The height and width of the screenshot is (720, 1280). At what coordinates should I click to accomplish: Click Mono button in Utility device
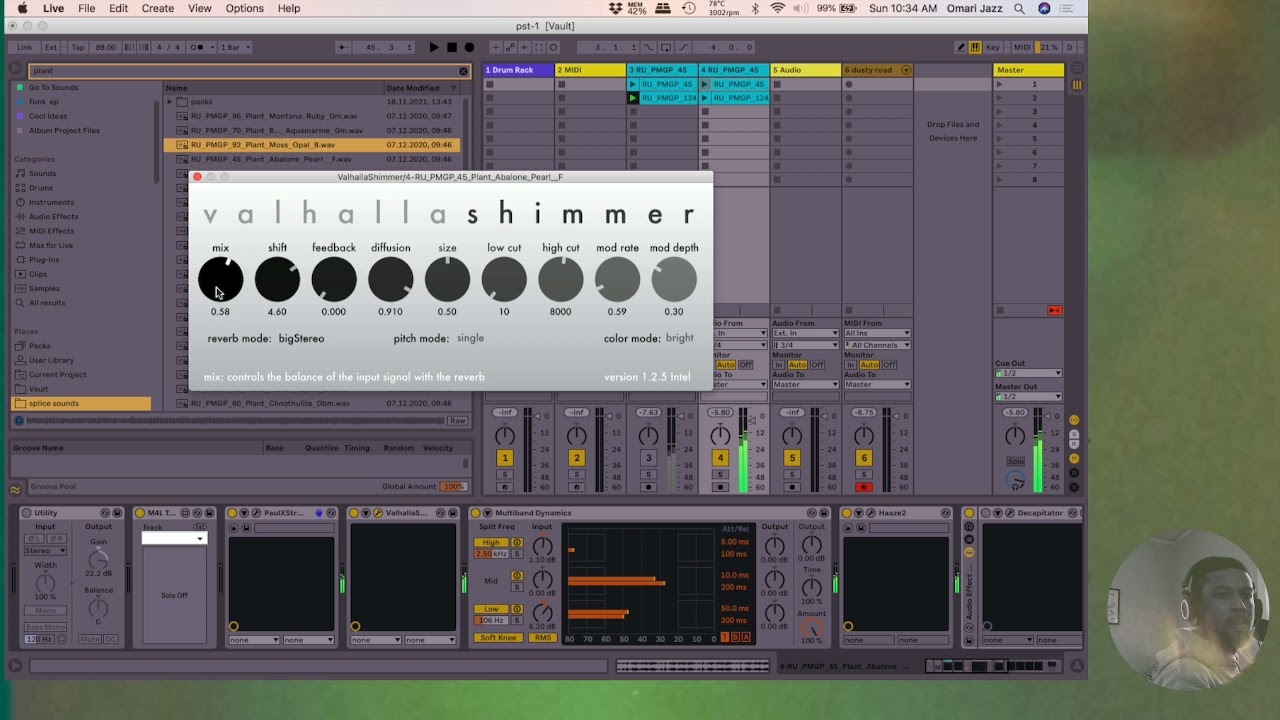pos(45,611)
